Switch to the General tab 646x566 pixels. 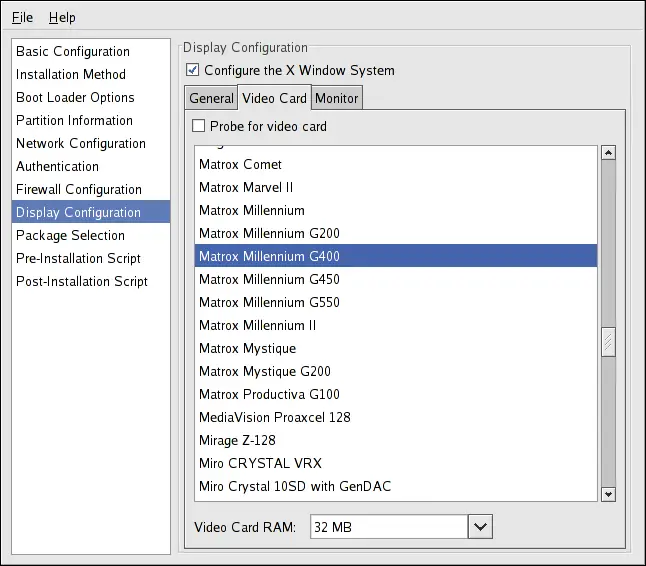pos(211,98)
